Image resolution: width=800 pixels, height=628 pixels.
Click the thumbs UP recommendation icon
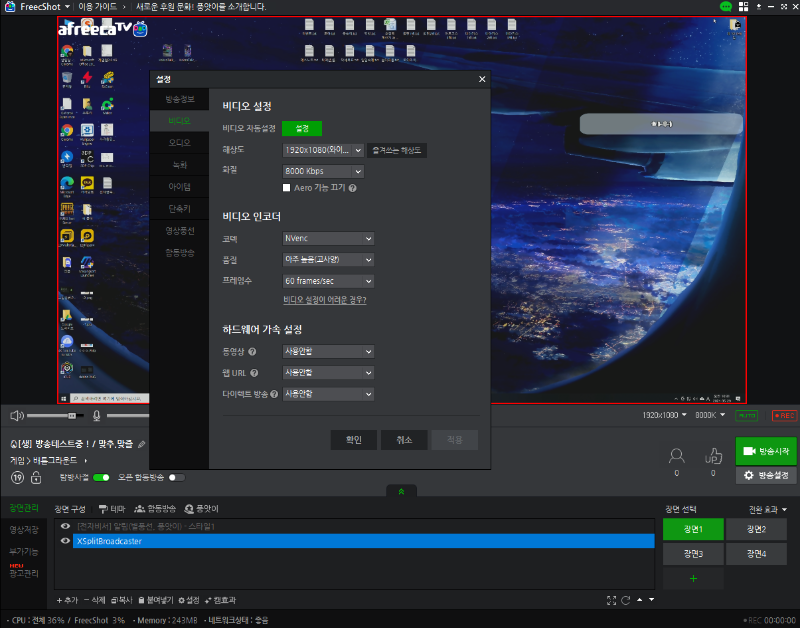click(x=713, y=455)
